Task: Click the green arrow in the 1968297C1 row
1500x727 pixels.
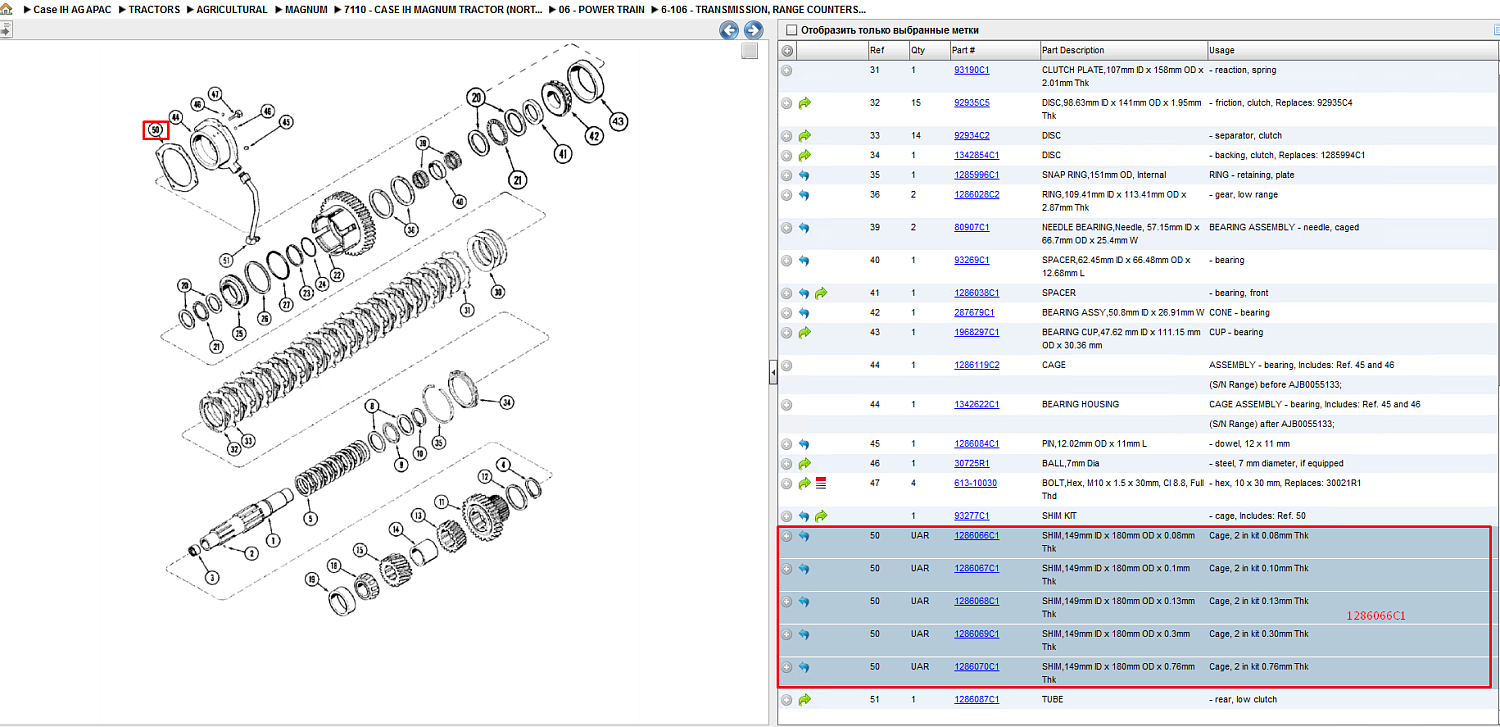Action: [804, 333]
